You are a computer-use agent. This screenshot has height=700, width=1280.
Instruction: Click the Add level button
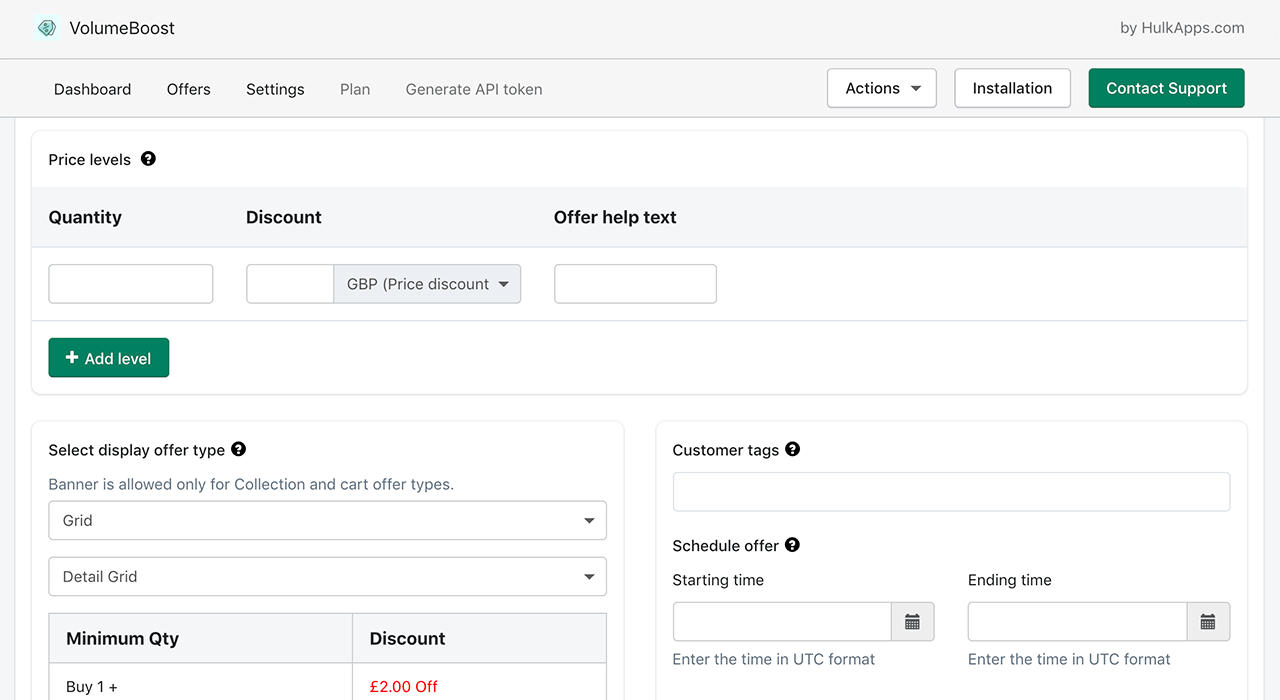(x=108, y=358)
